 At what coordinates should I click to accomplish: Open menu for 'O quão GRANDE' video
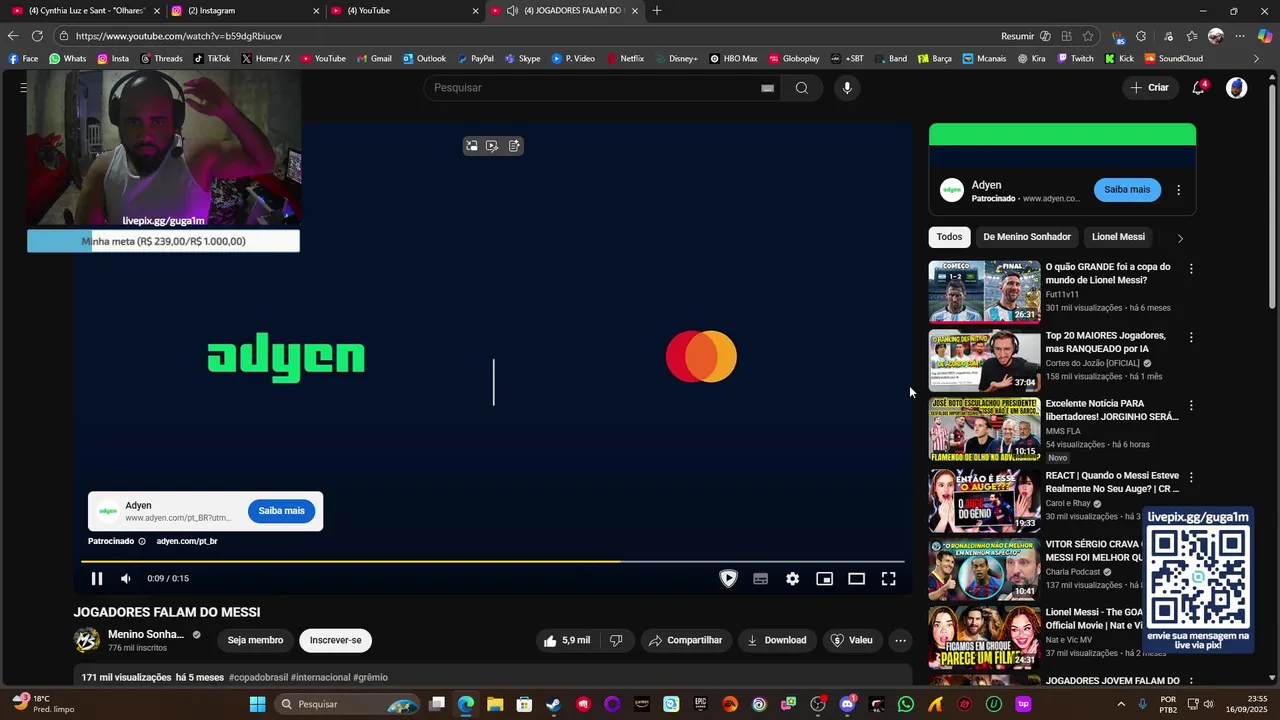pos(1191,269)
